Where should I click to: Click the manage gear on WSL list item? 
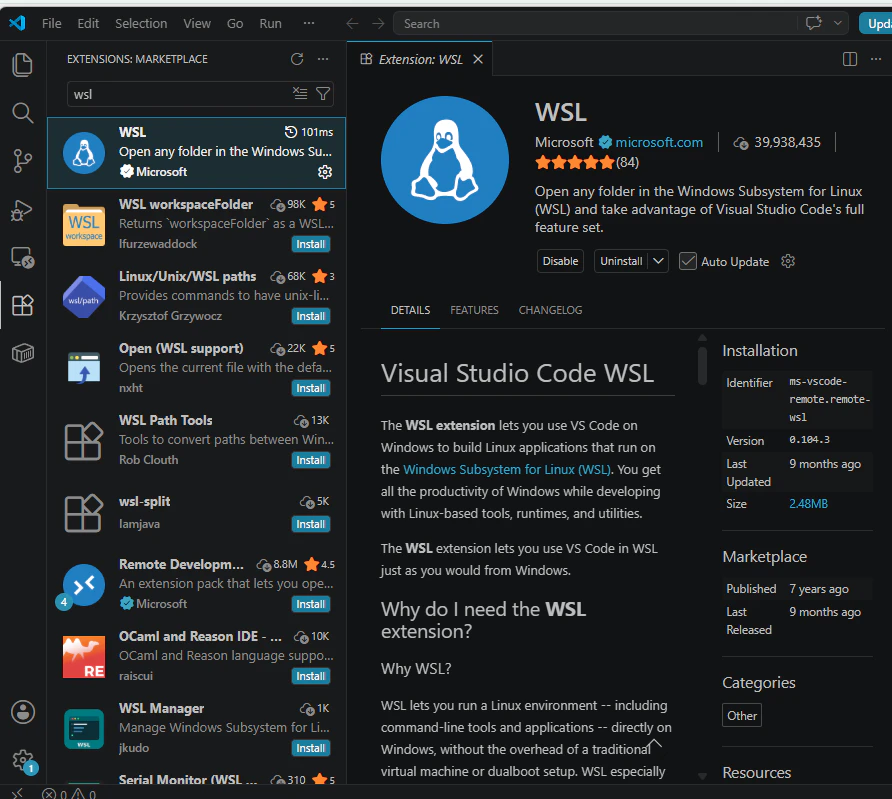(x=325, y=172)
